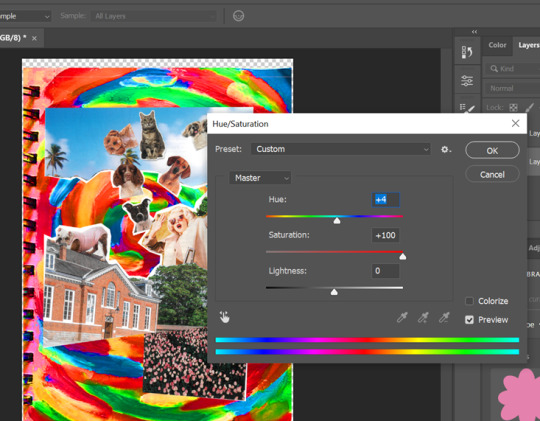Click the Hue slider handle
This screenshot has width=540, height=421.
(337, 220)
